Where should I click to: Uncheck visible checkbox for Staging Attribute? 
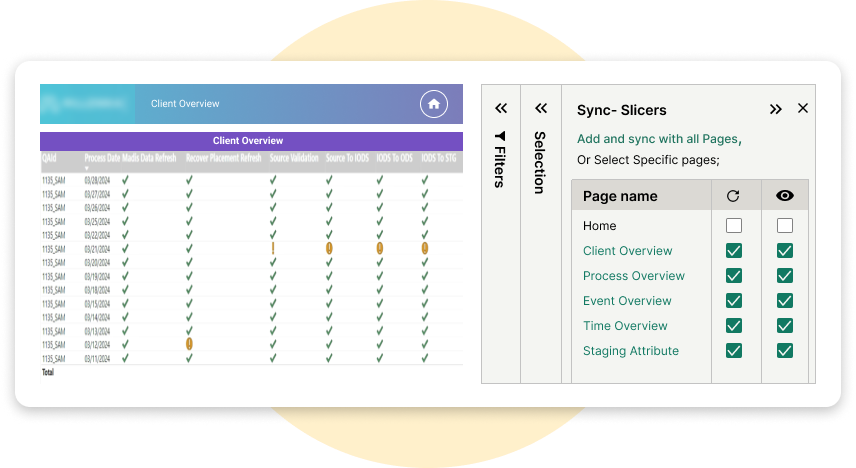785,351
